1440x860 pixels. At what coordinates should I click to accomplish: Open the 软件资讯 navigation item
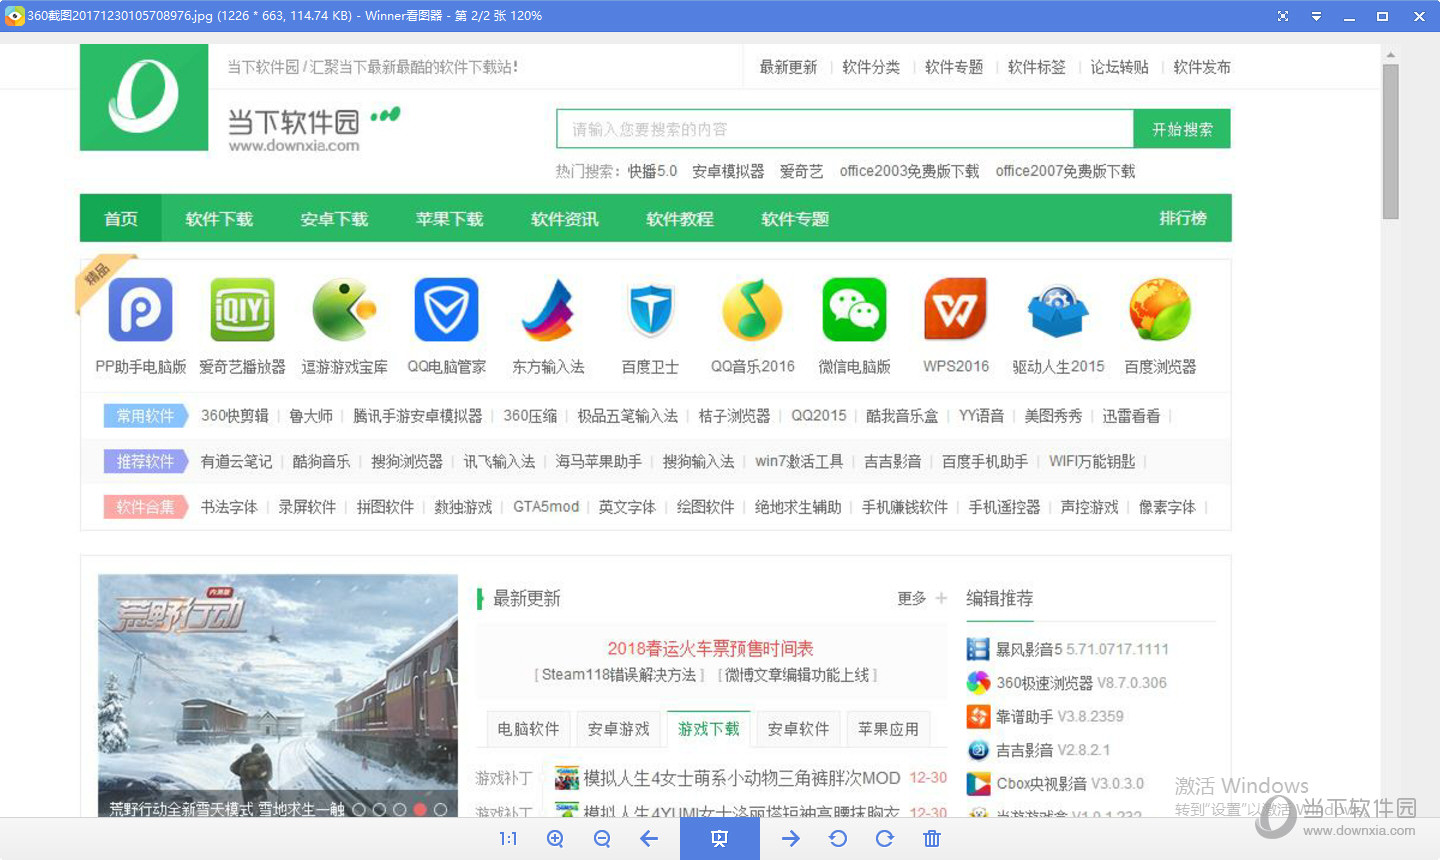click(564, 218)
